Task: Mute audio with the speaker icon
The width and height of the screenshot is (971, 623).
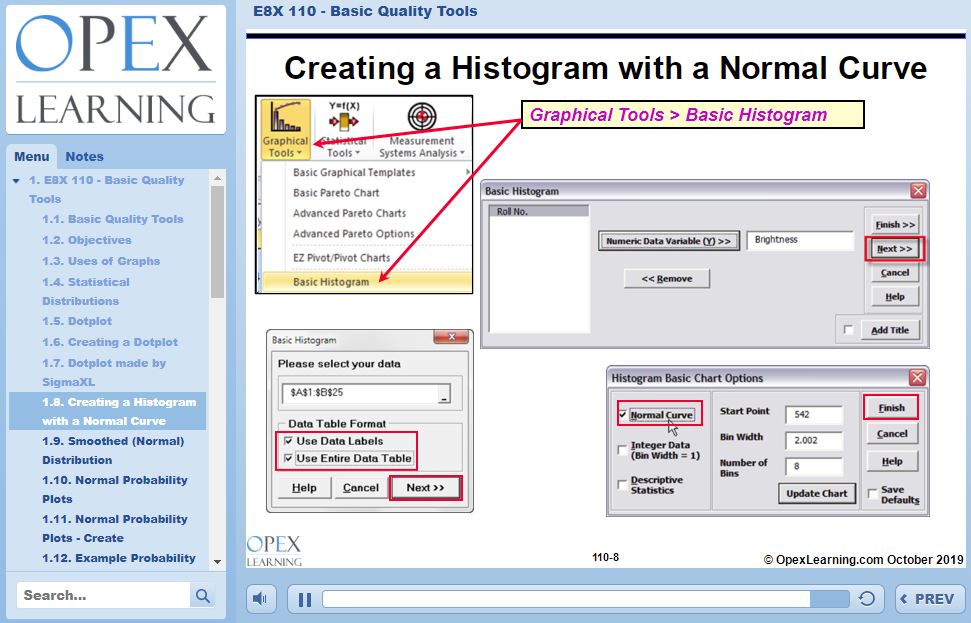Action: 261,599
